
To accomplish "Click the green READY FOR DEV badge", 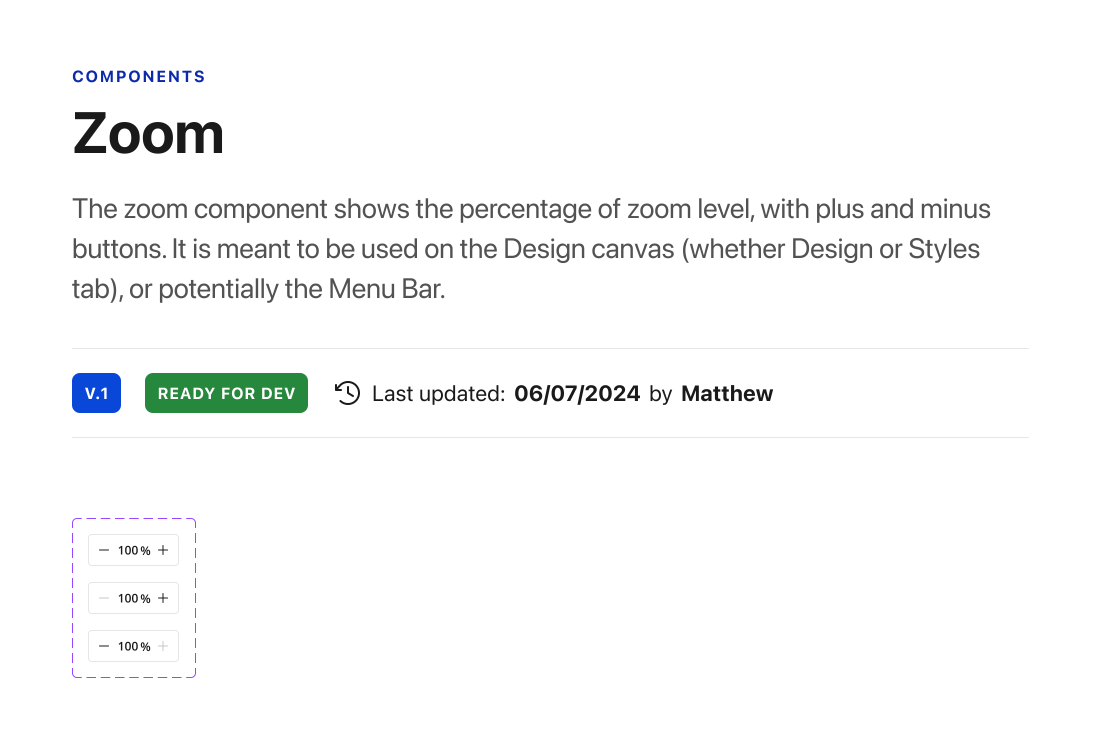I will 226,393.
